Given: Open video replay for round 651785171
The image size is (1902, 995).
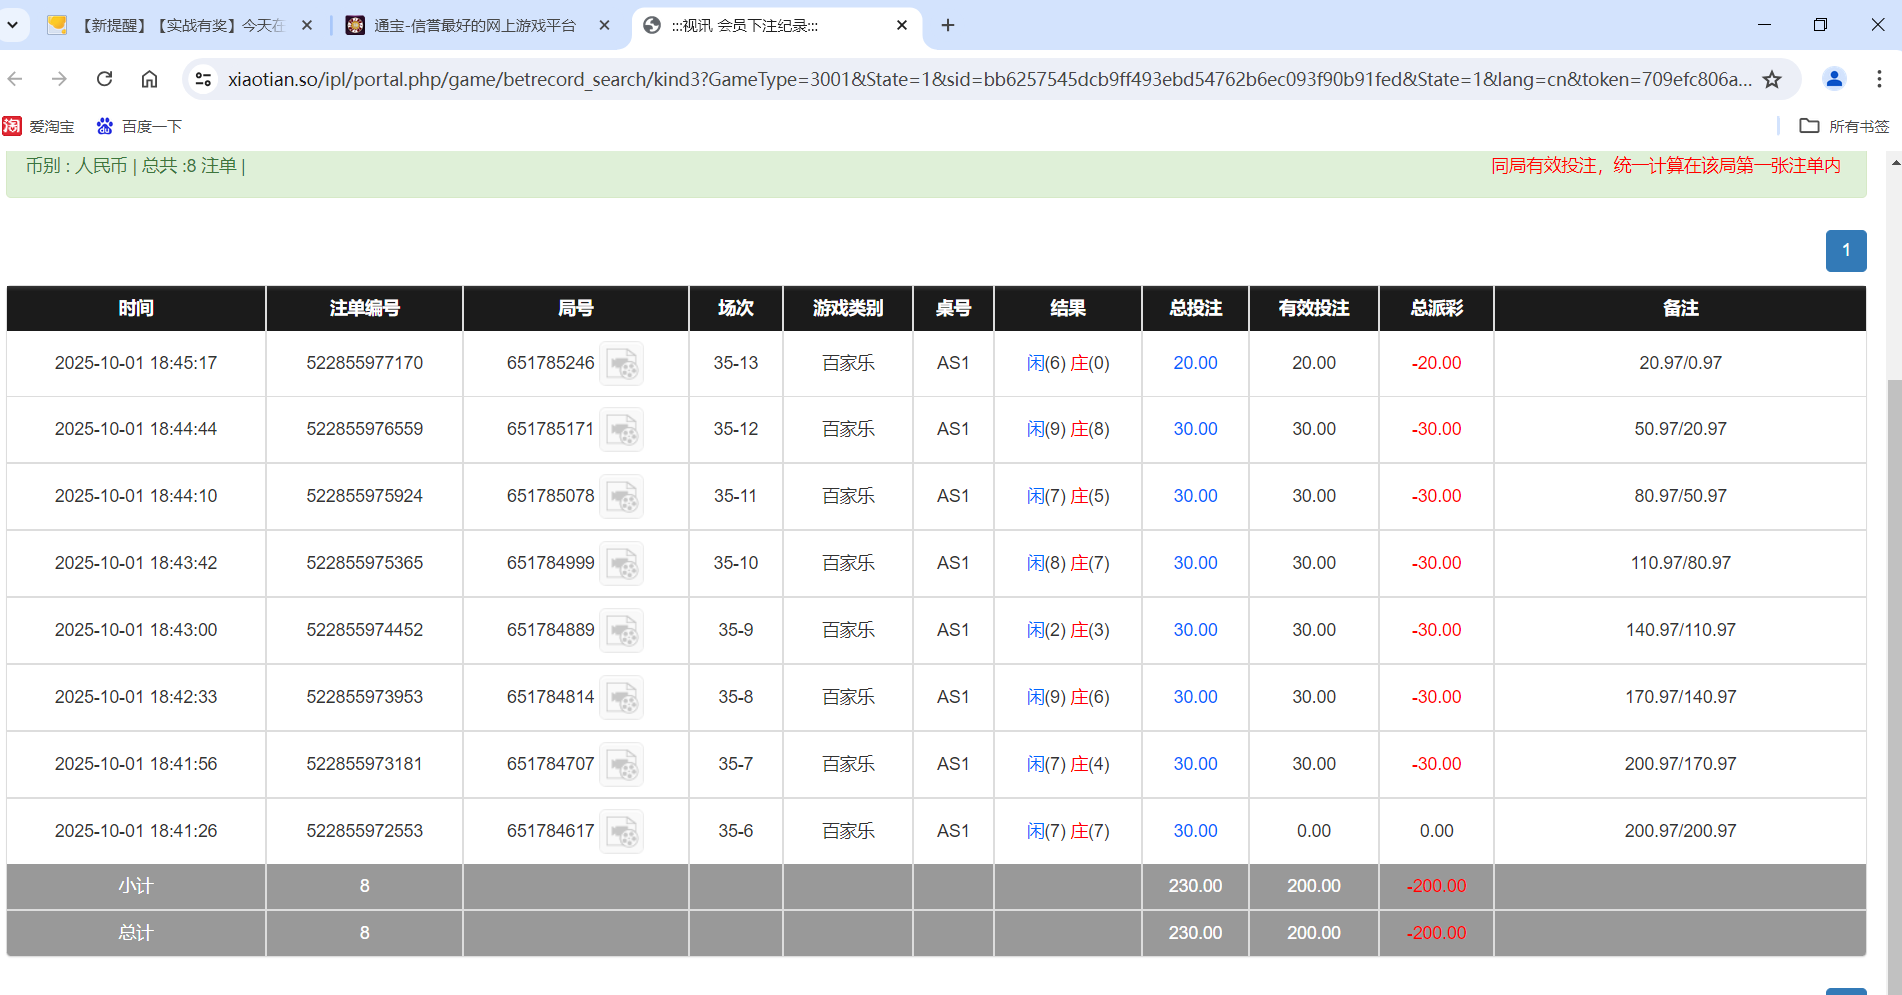Looking at the screenshot, I should tap(623, 430).
